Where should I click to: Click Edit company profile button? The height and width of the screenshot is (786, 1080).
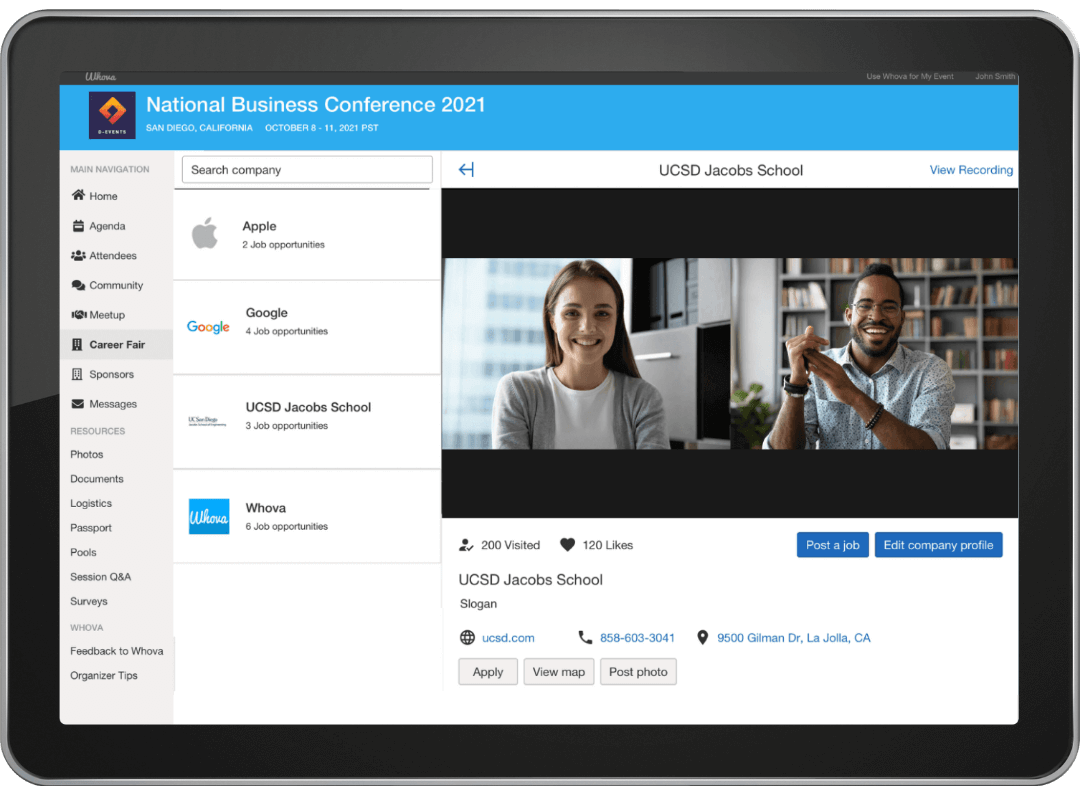938,545
